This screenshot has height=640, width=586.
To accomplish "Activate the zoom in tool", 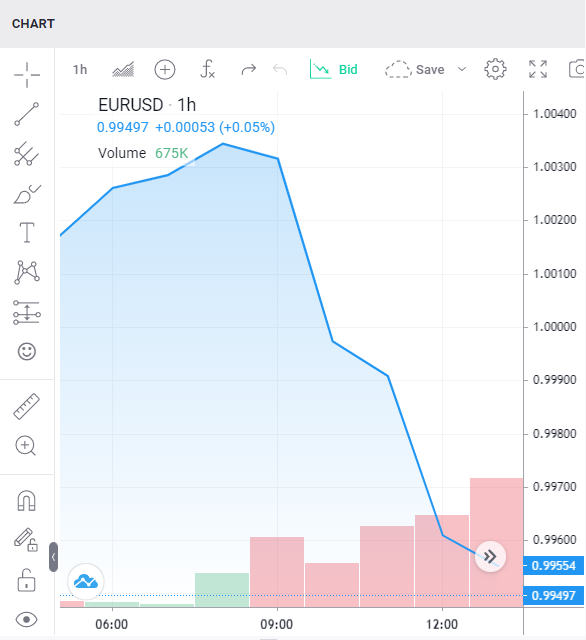I will 26,446.
